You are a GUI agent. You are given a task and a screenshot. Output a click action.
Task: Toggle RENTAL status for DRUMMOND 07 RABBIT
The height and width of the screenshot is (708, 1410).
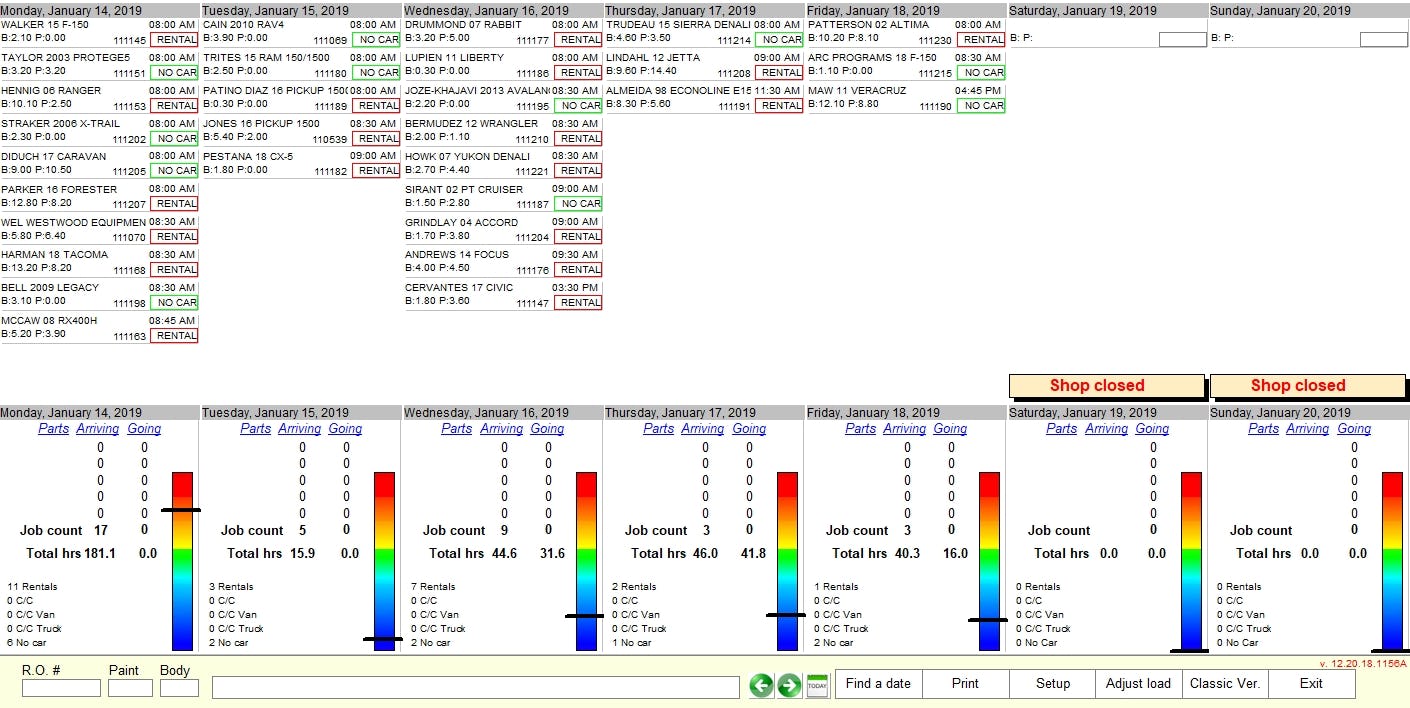pos(578,40)
